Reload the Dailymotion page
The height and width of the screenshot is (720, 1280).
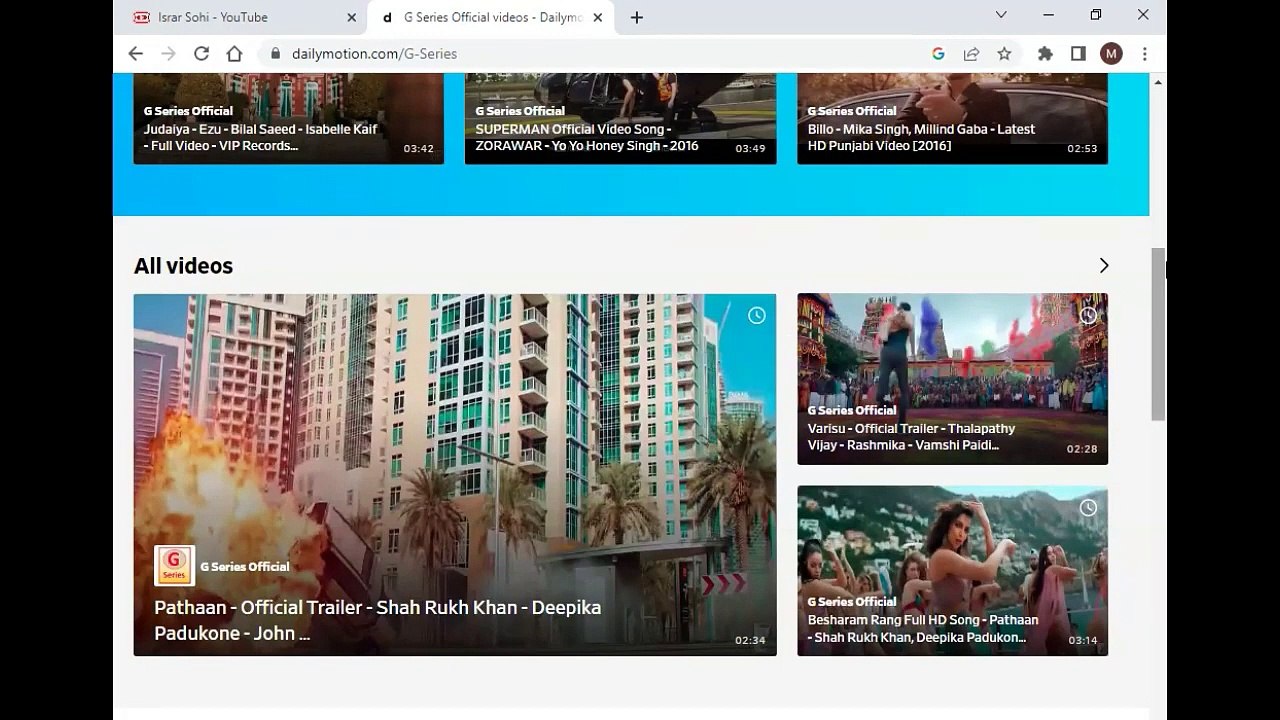pos(201,54)
